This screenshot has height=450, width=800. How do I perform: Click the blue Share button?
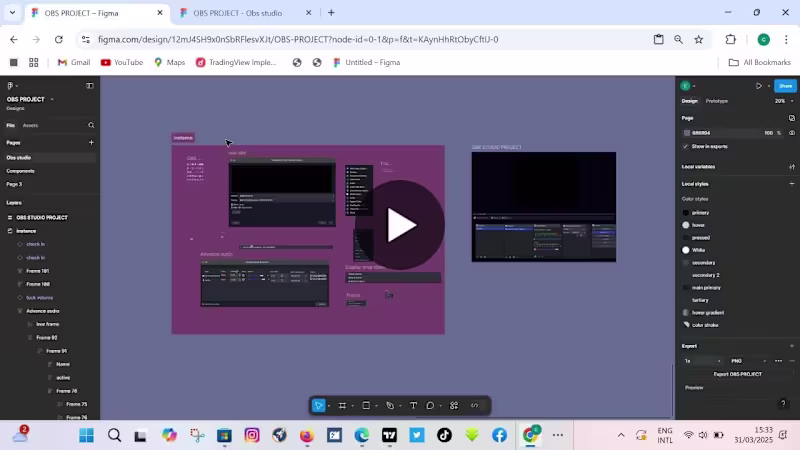pos(785,86)
